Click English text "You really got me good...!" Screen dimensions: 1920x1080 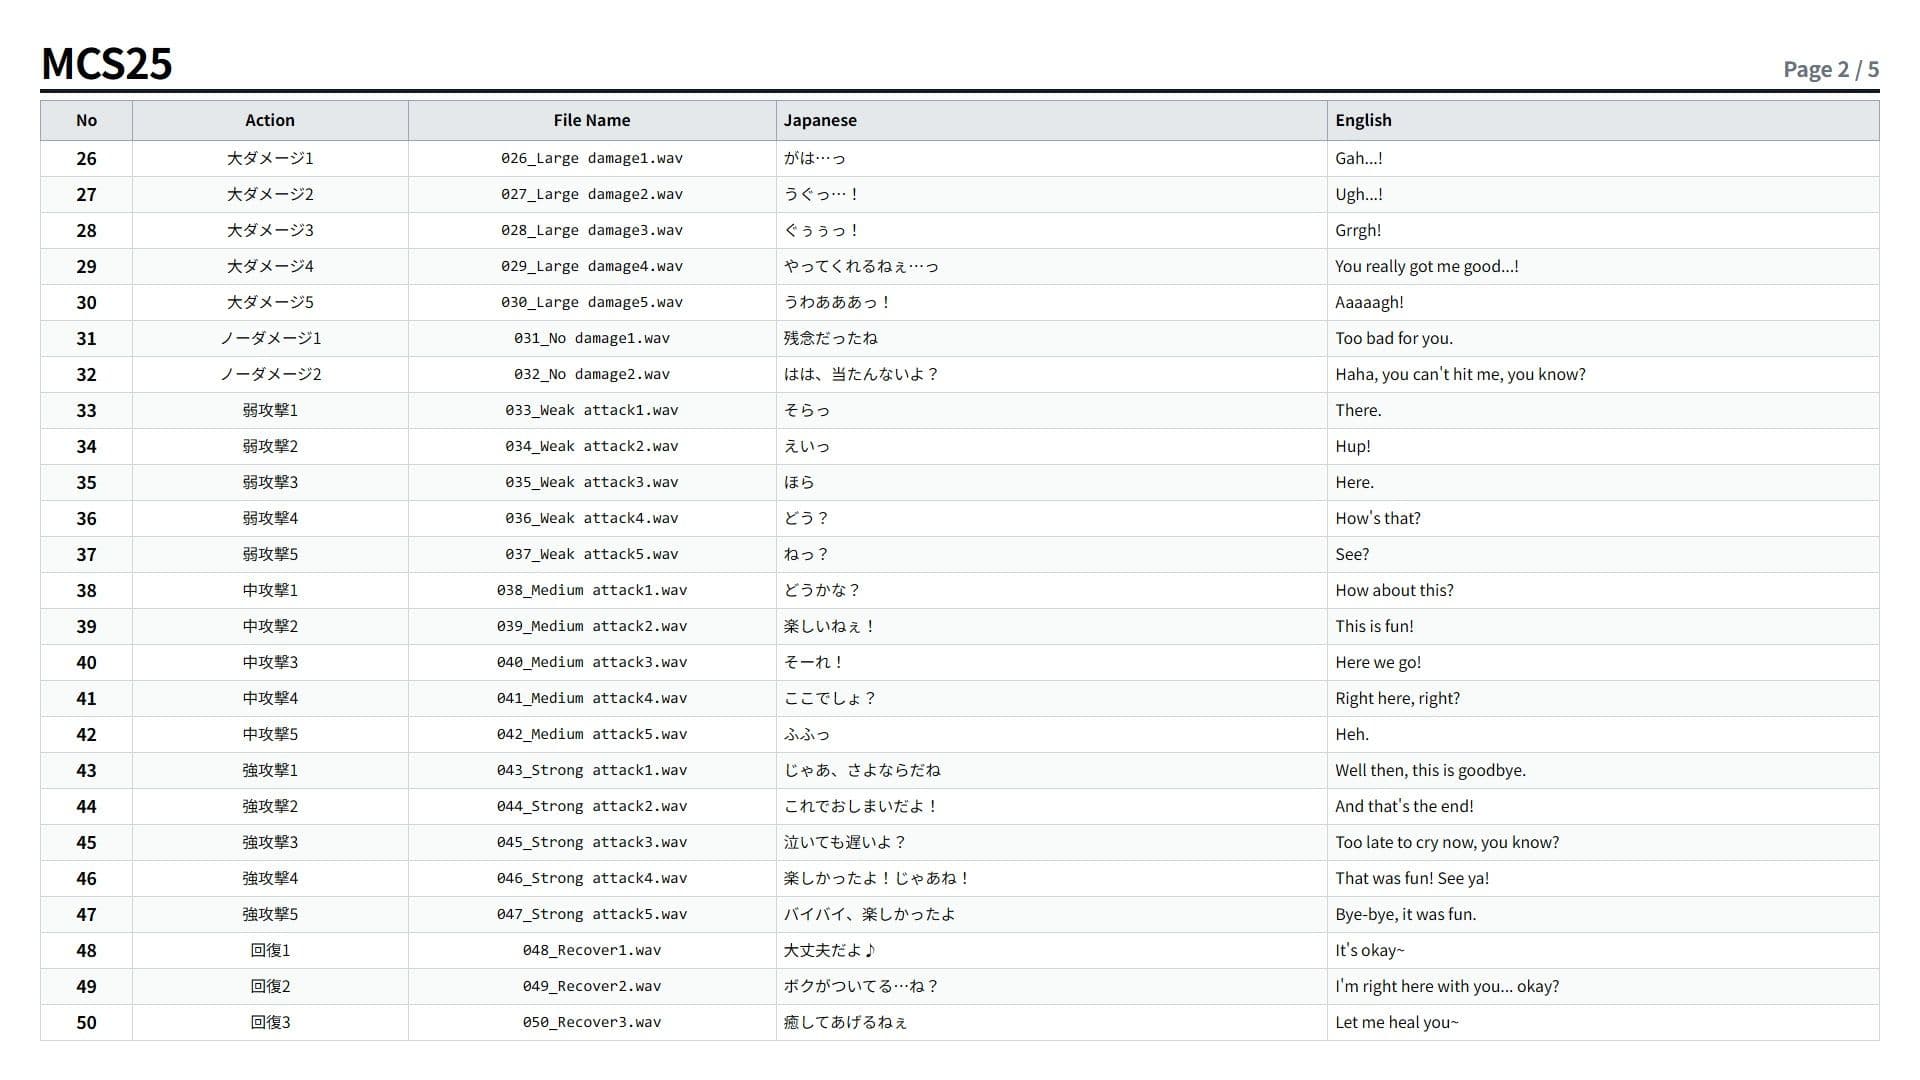[x=1427, y=266]
